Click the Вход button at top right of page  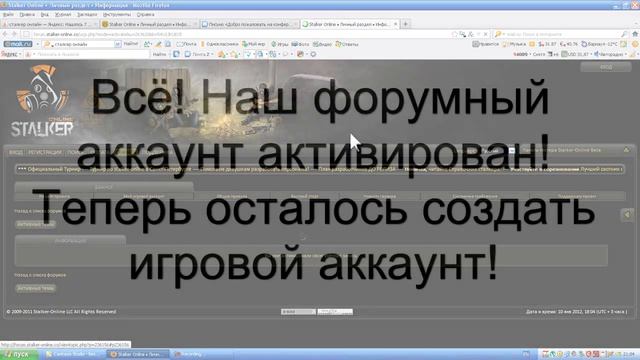[x=606, y=67]
